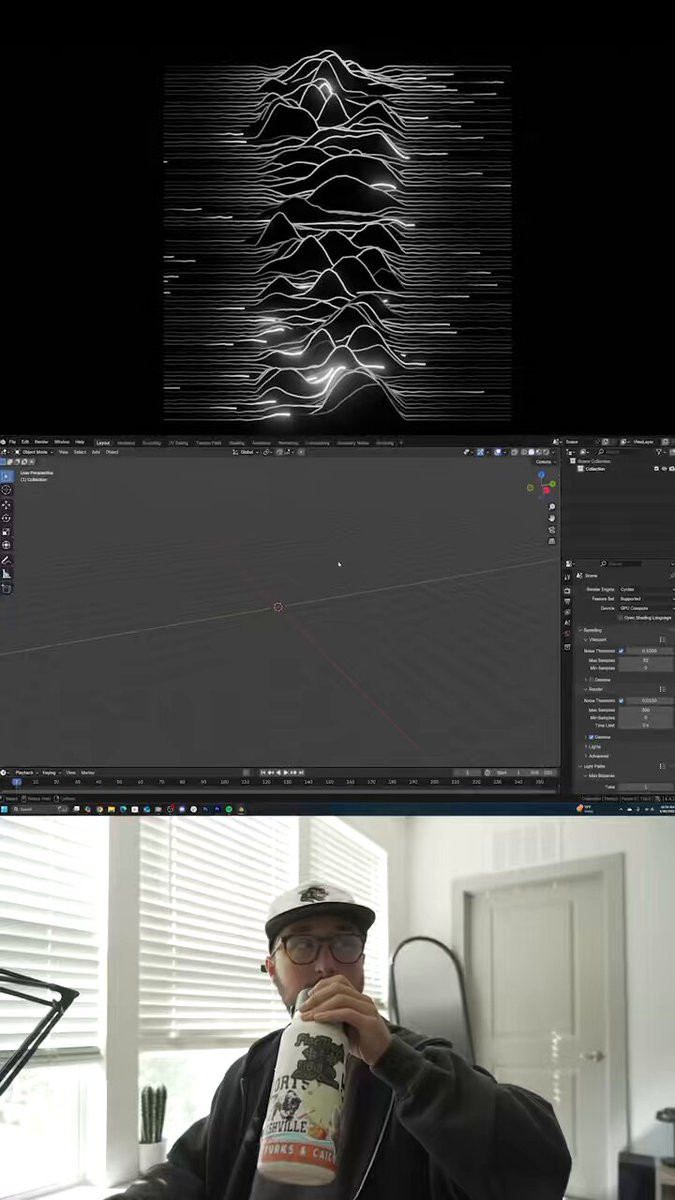Image resolution: width=675 pixels, height=1200 pixels.
Task: Open the Render properties tab icon
Action: 567,591
